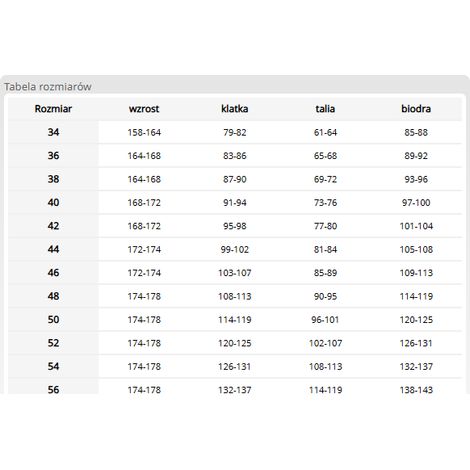Image resolution: width=470 pixels, height=470 pixels.
Task: Click the Rozmiar column header
Action: tap(53, 109)
